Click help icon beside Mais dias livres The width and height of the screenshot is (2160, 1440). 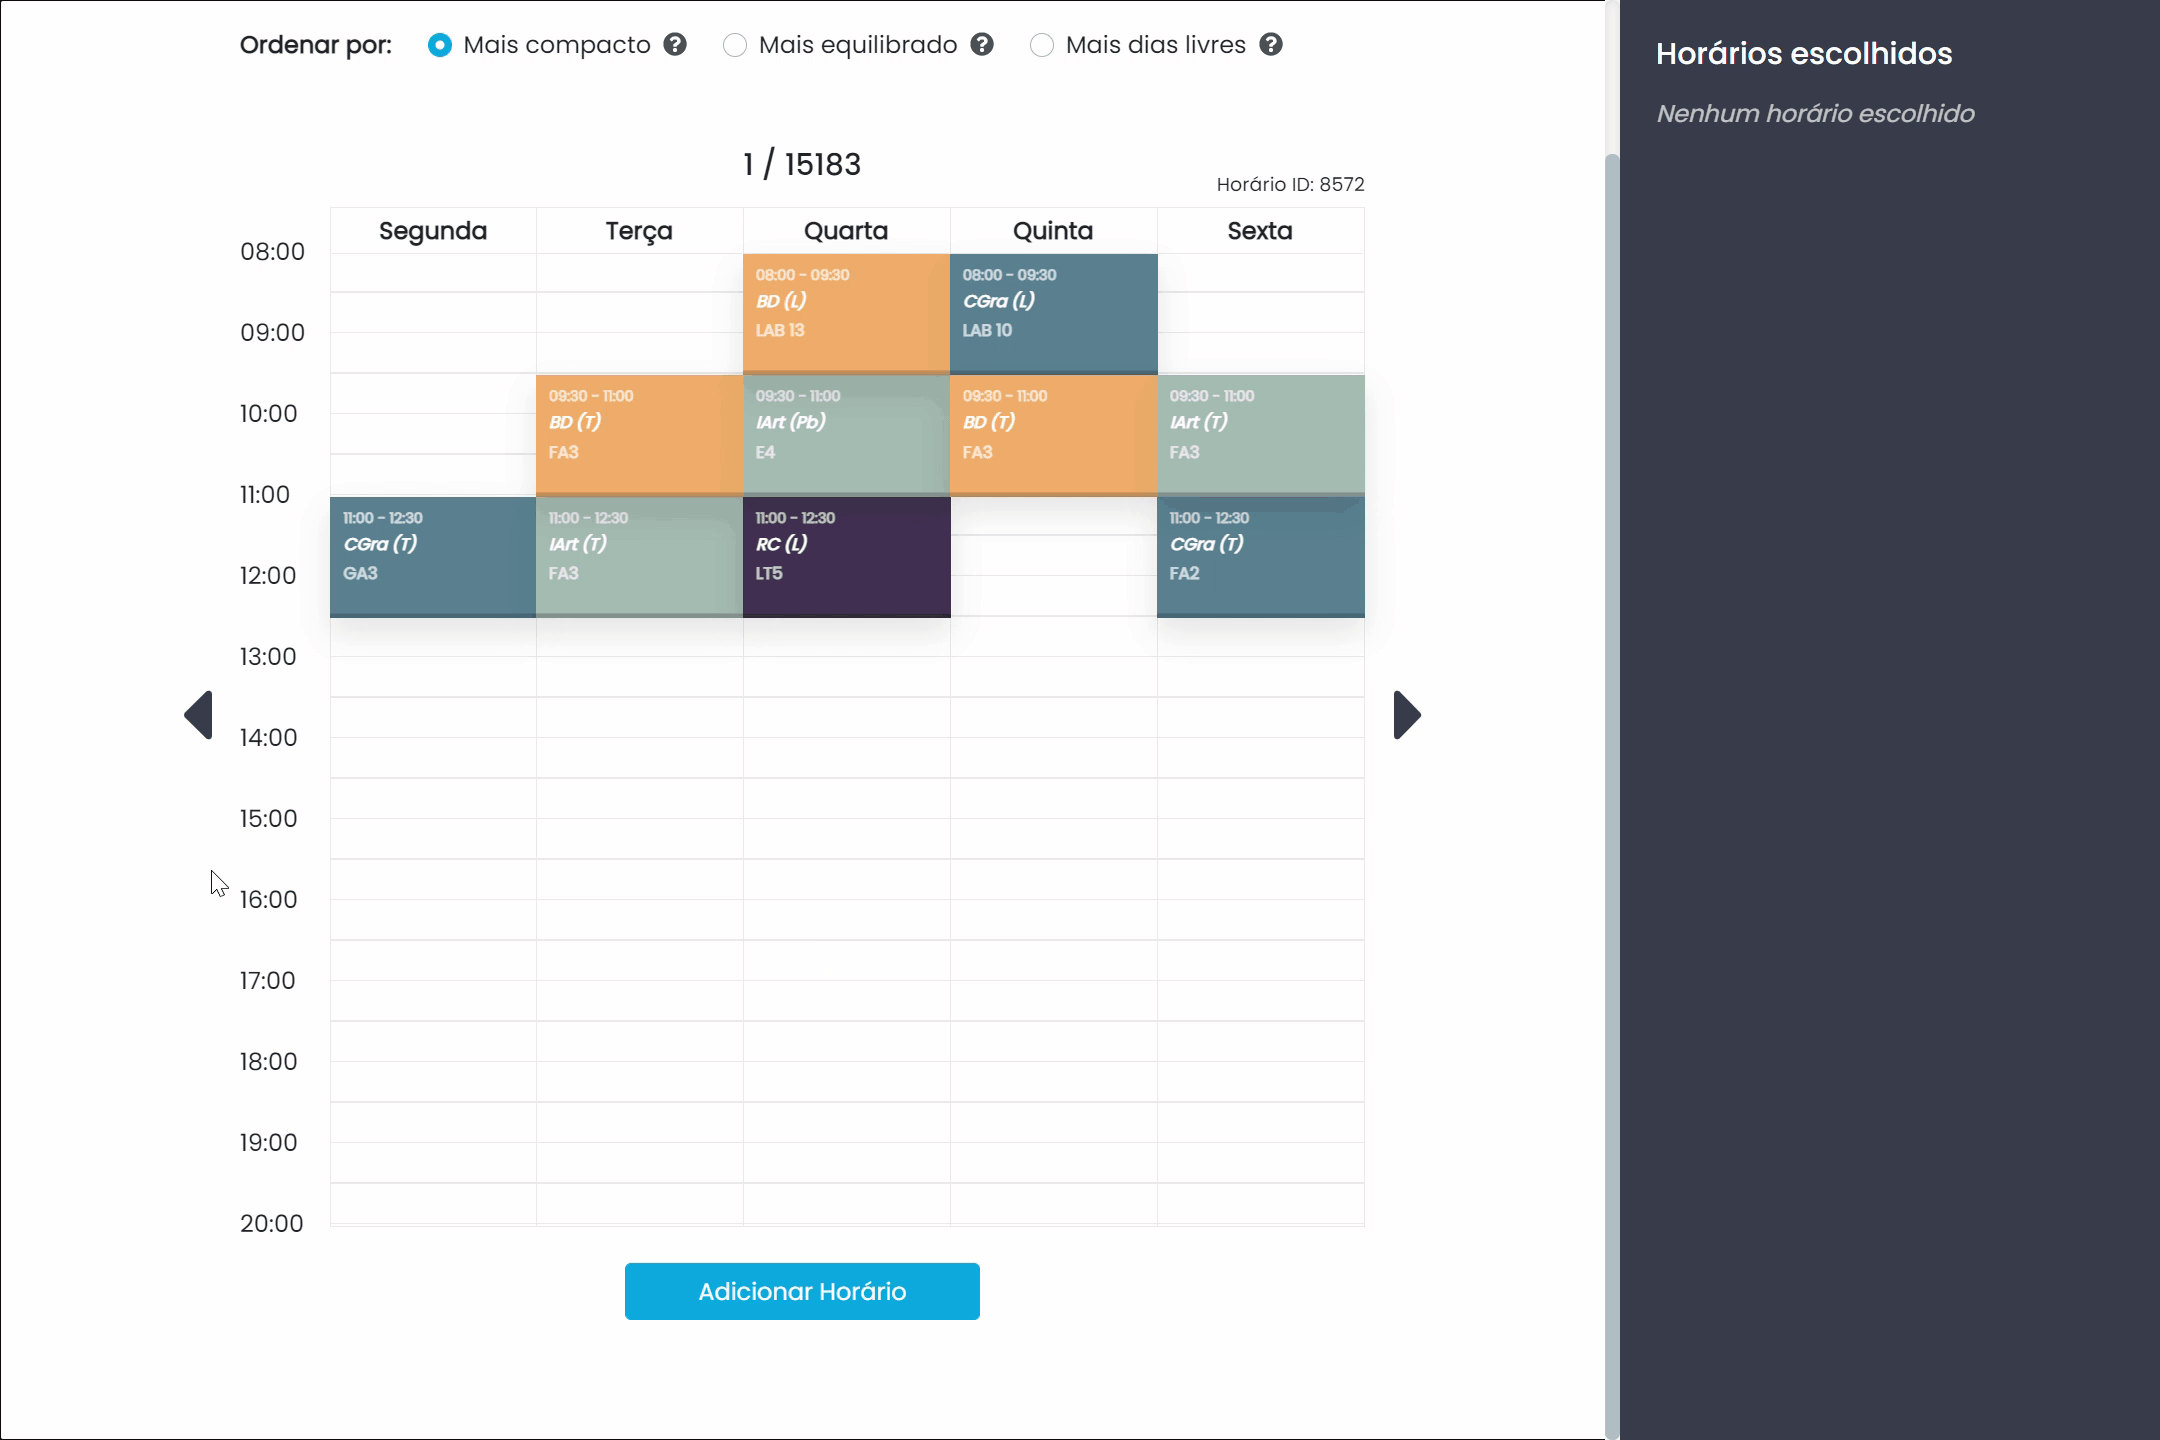1270,45
